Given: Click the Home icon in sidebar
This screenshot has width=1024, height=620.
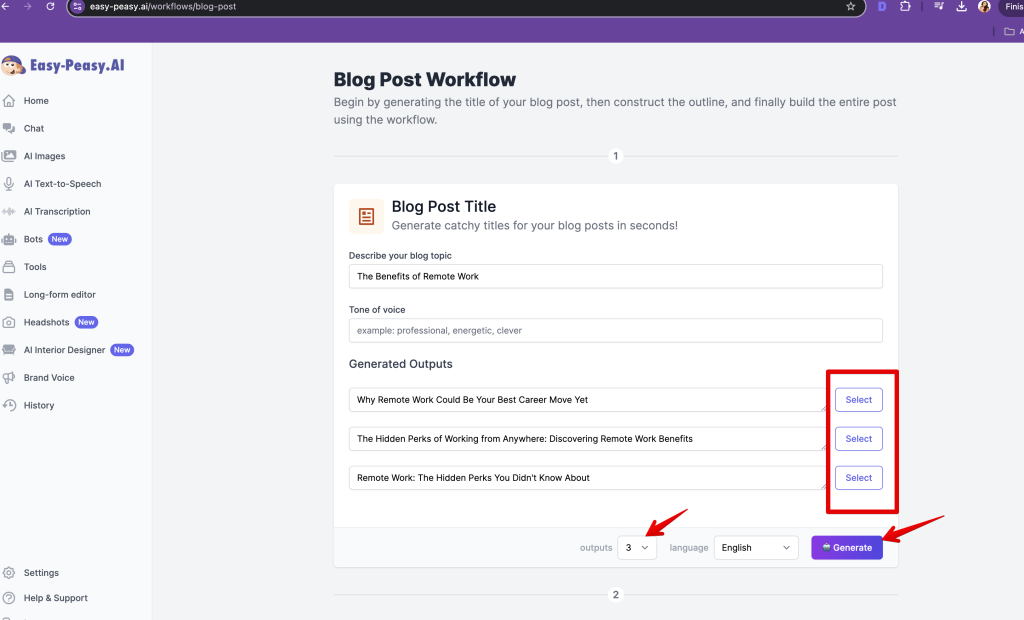Looking at the screenshot, I should pos(9,101).
